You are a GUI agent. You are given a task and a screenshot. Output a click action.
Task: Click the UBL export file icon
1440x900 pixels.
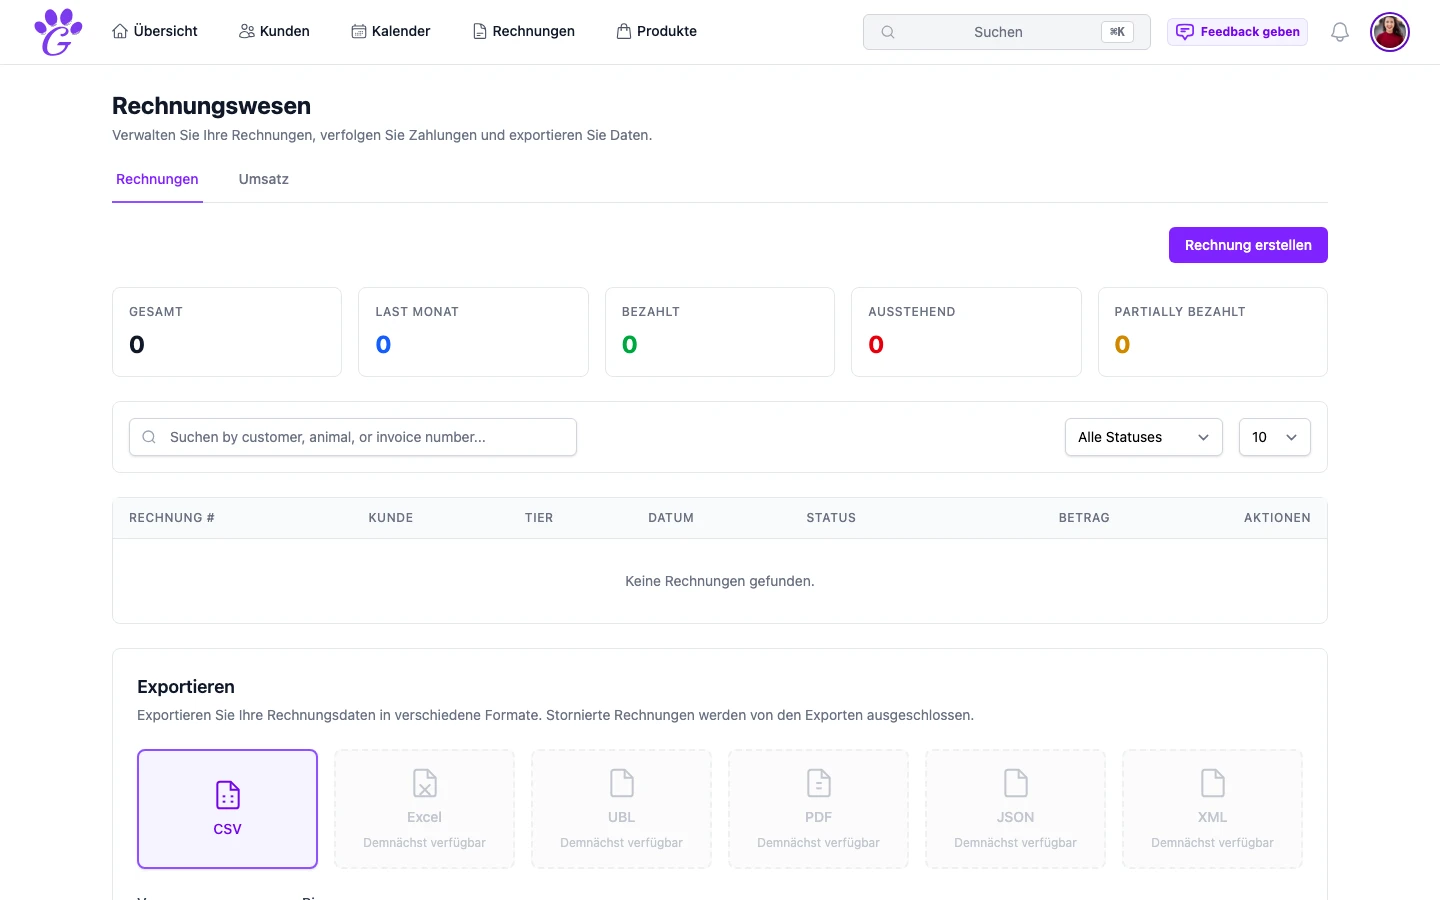pos(621,783)
